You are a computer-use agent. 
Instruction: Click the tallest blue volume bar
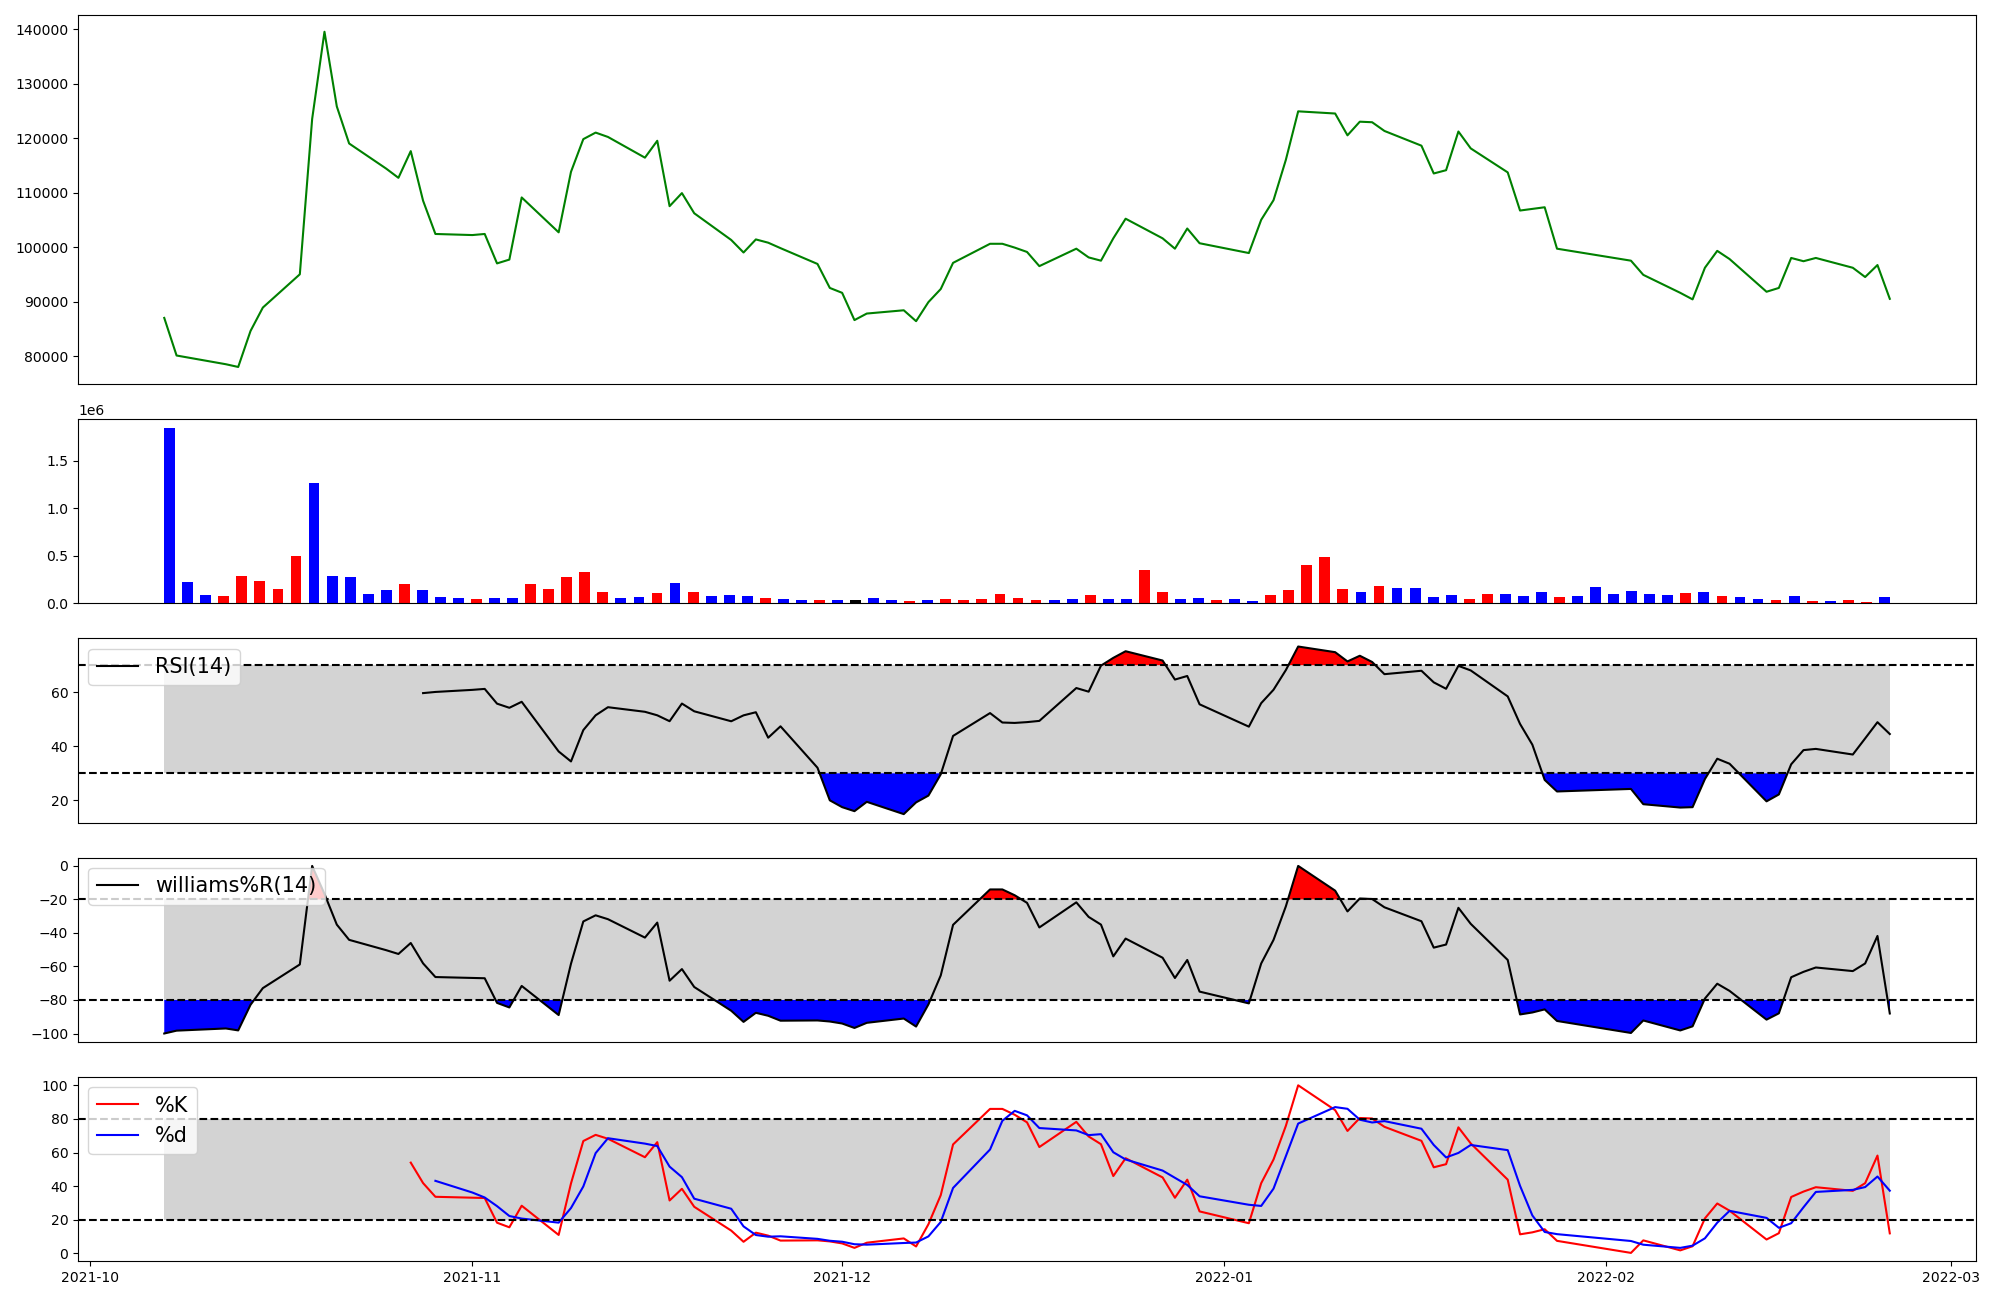point(170,515)
